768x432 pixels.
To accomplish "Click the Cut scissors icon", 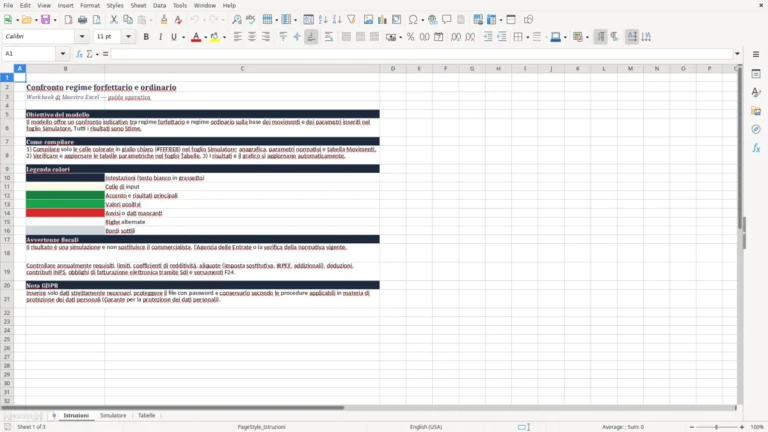I will click(114, 20).
